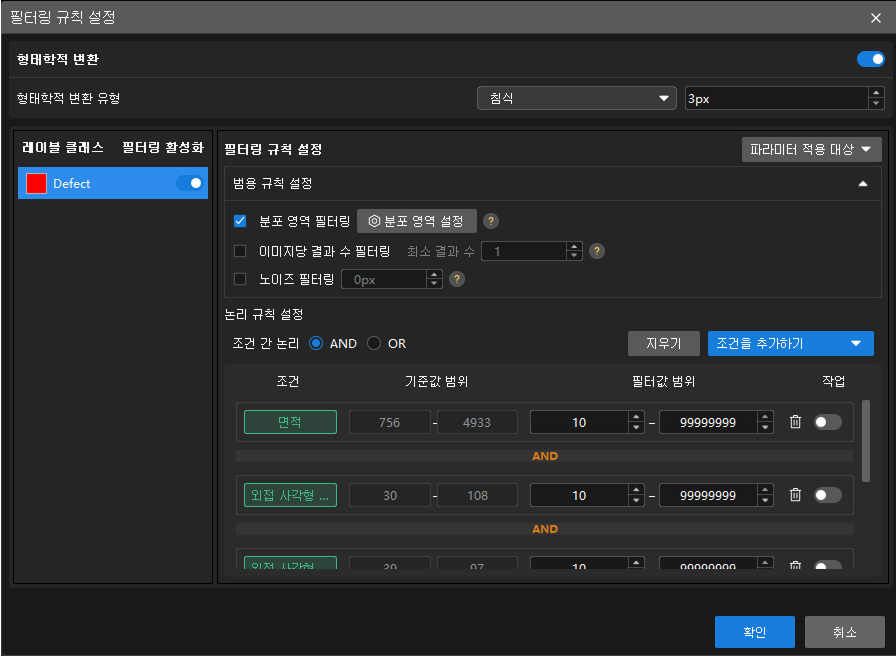The image size is (896, 656).
Task: Delete the 30–108 외접 사각형 condition row
Action: click(x=795, y=495)
